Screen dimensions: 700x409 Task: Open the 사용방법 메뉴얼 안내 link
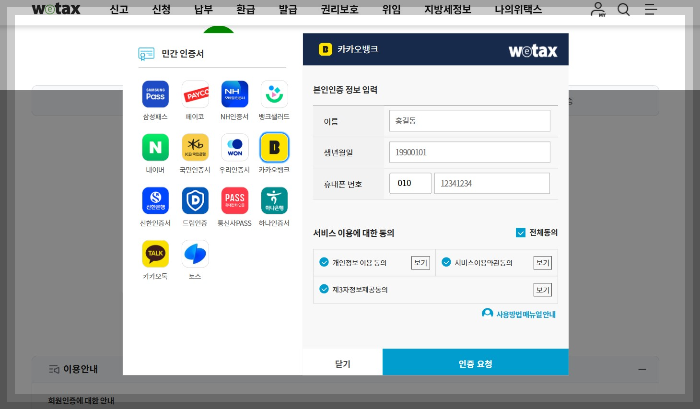pyautogui.click(x=519, y=314)
